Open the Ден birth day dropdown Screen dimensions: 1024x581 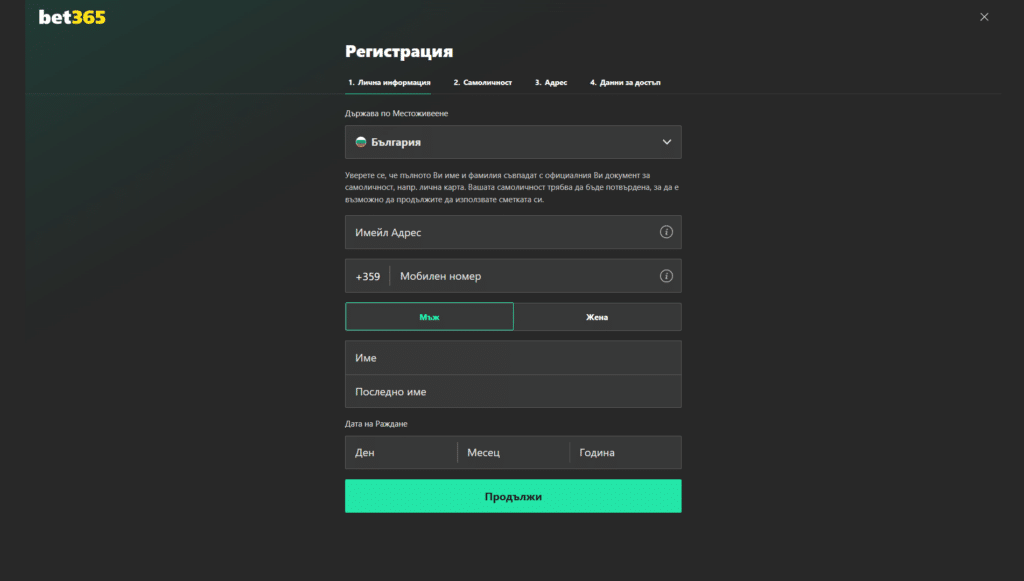(x=400, y=453)
